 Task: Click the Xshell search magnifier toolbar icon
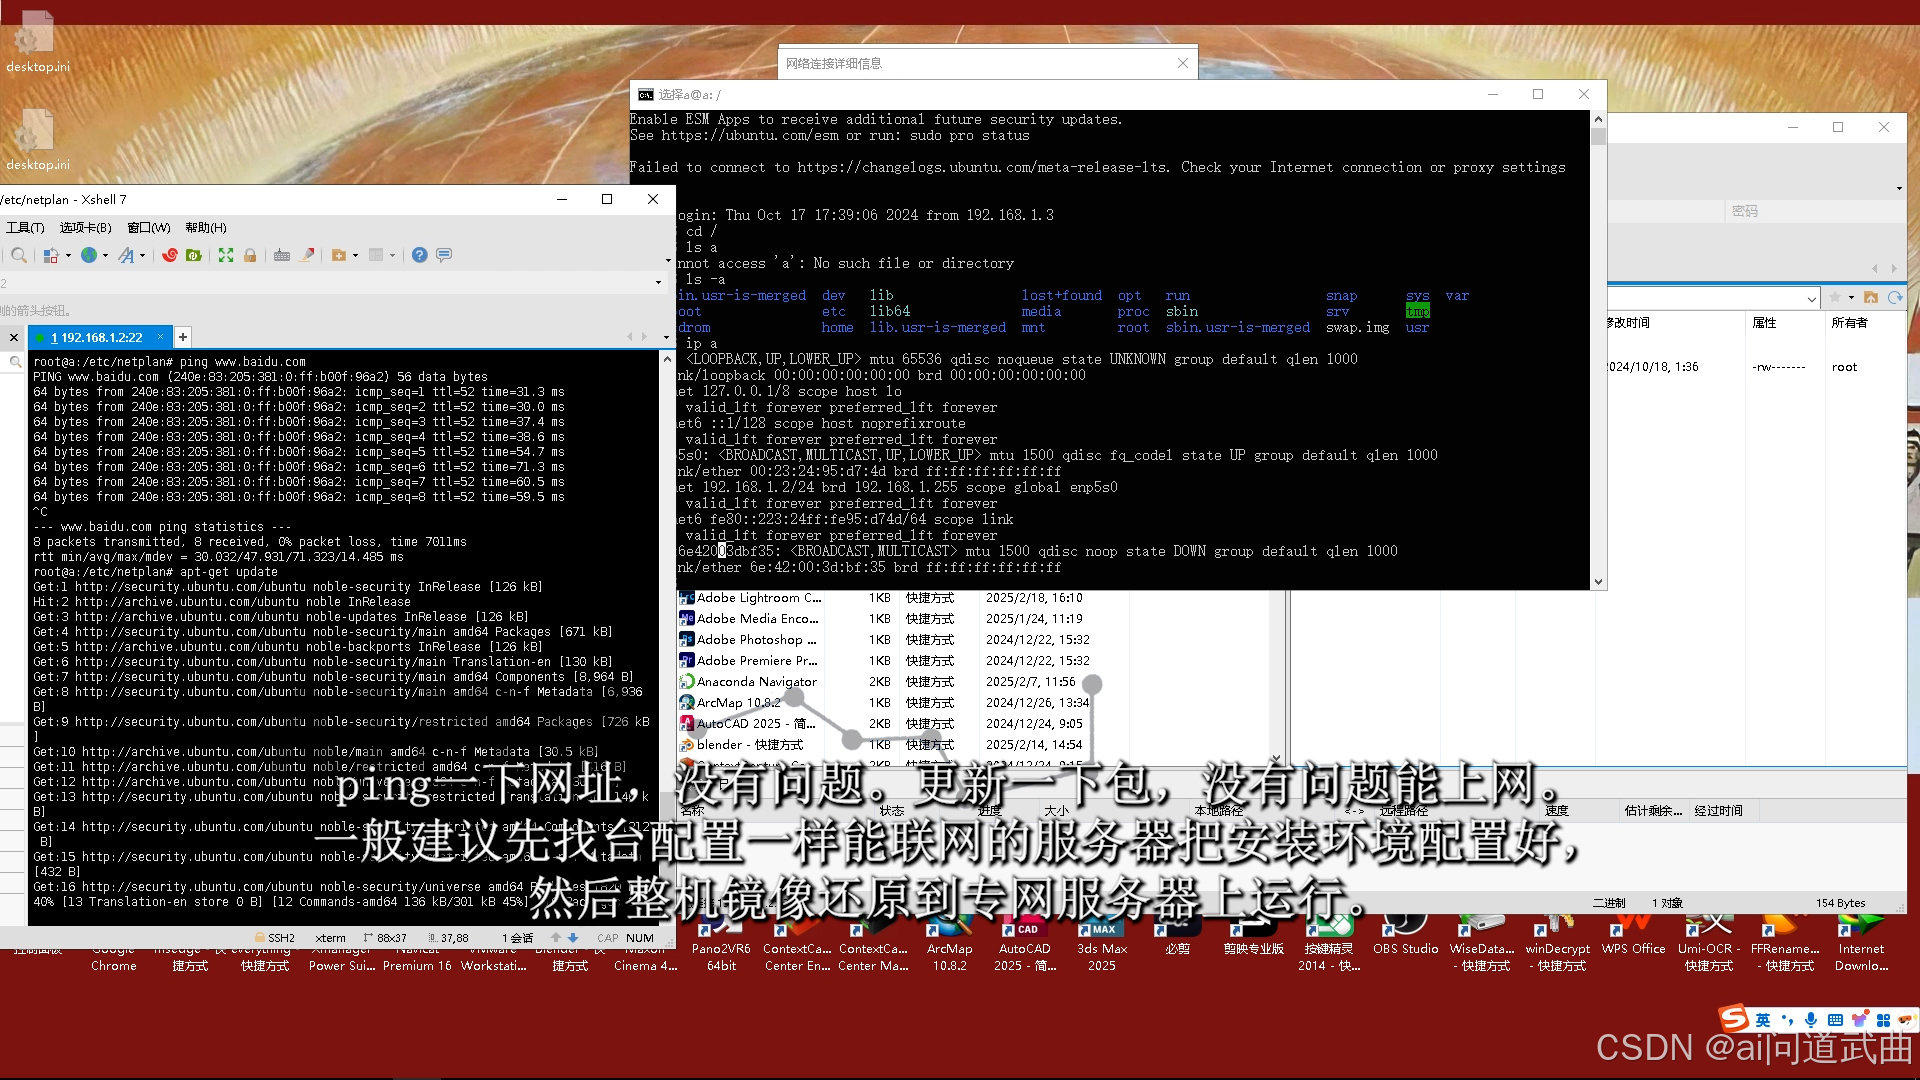(19, 255)
